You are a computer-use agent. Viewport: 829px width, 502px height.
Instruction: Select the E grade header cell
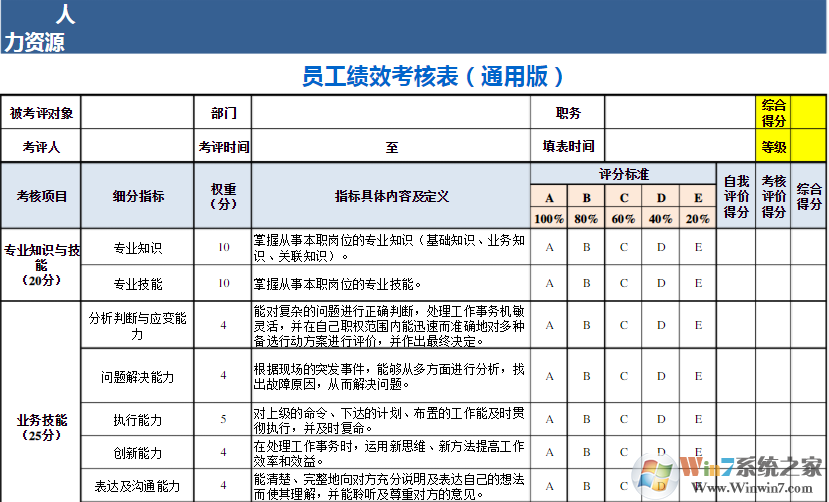pyautogui.click(x=698, y=197)
